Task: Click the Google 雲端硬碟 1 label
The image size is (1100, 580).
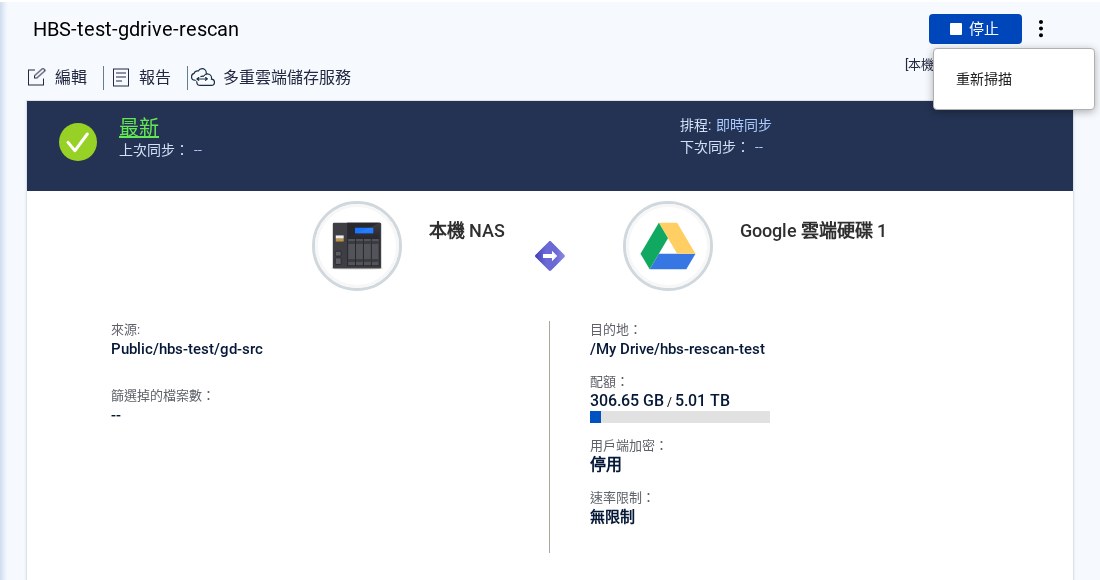Action: (812, 231)
